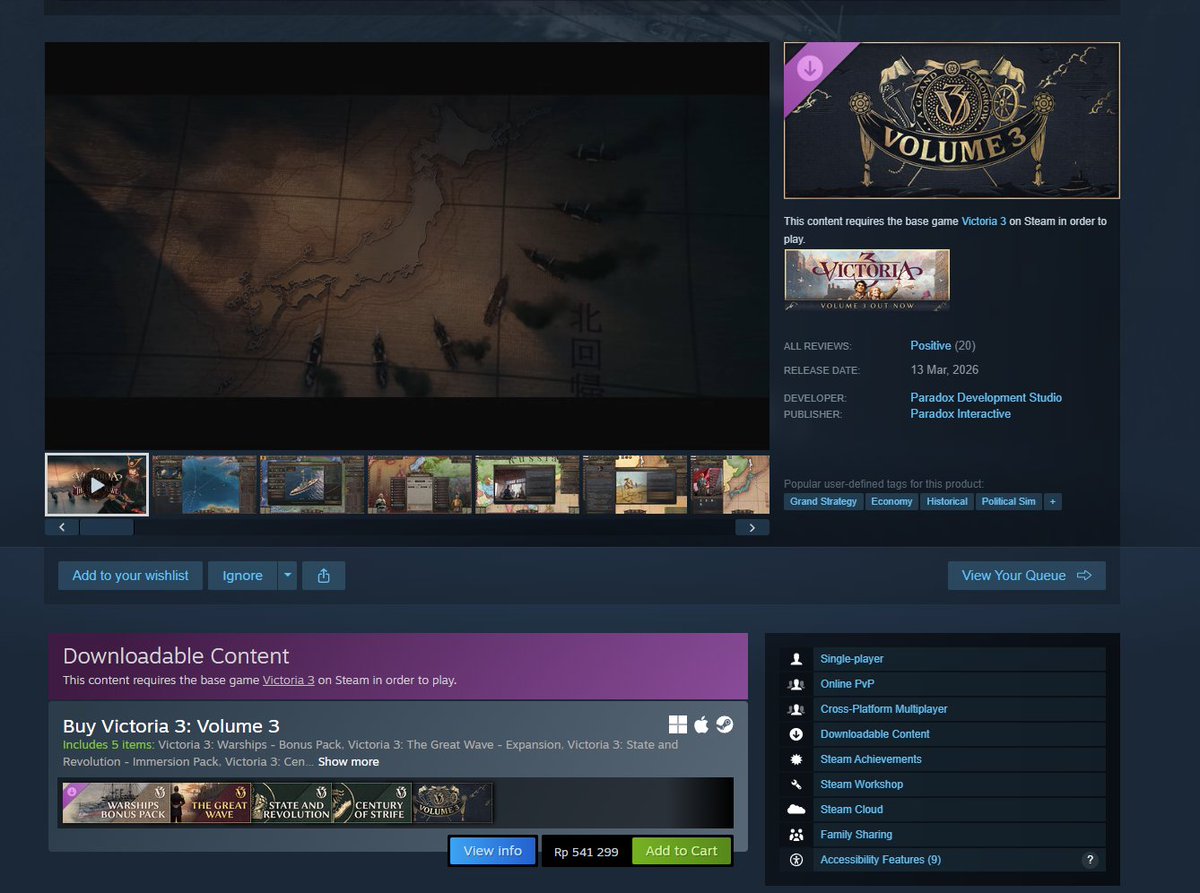Screen dimensions: 1200x893
Task: Click the share icon button
Action: (x=323, y=575)
